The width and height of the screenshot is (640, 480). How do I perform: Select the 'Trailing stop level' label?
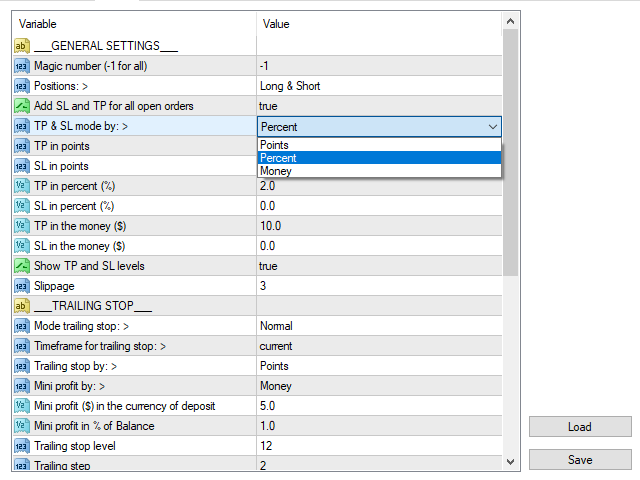pos(75,446)
